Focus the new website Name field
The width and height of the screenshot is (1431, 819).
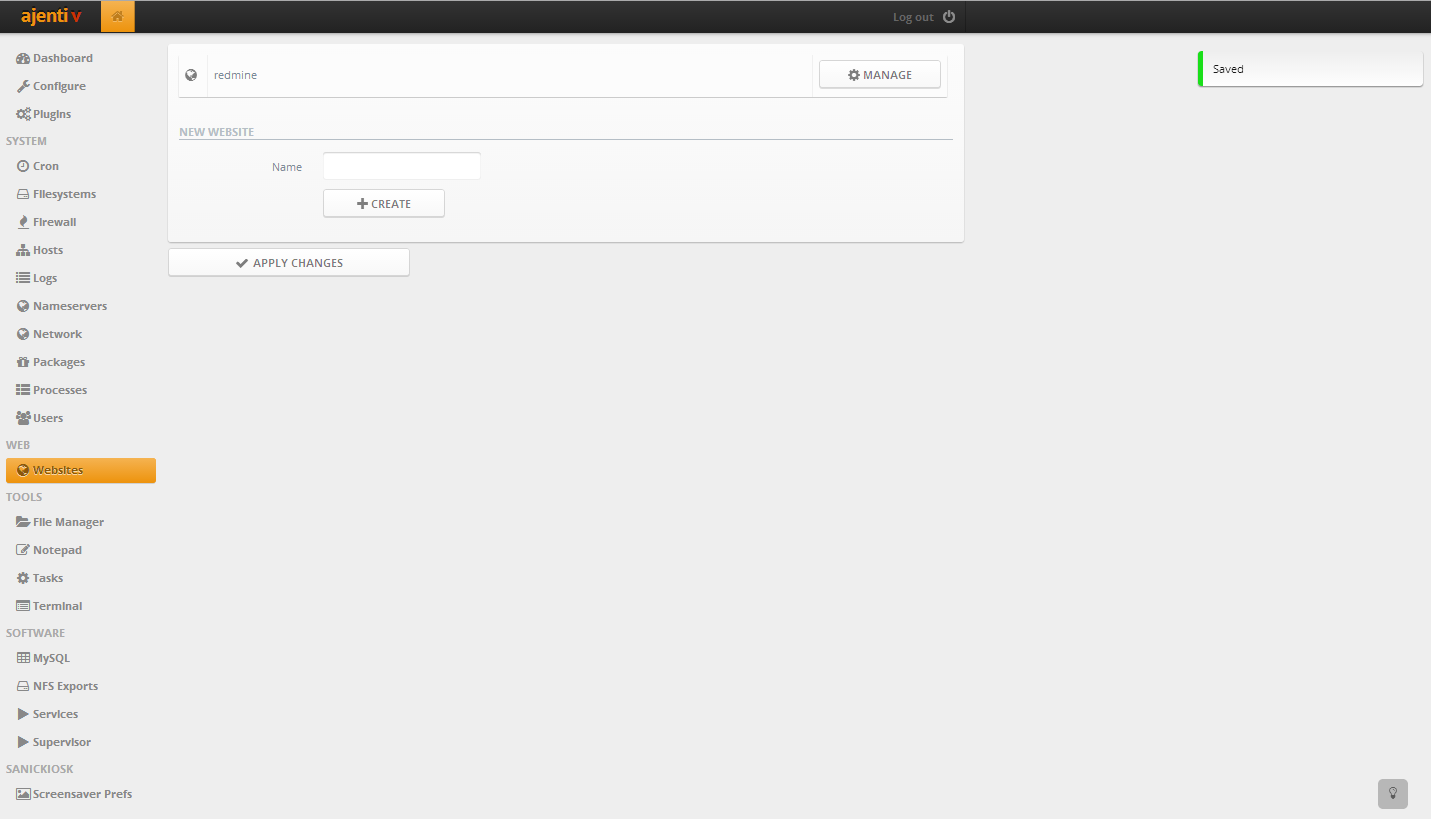(x=402, y=166)
